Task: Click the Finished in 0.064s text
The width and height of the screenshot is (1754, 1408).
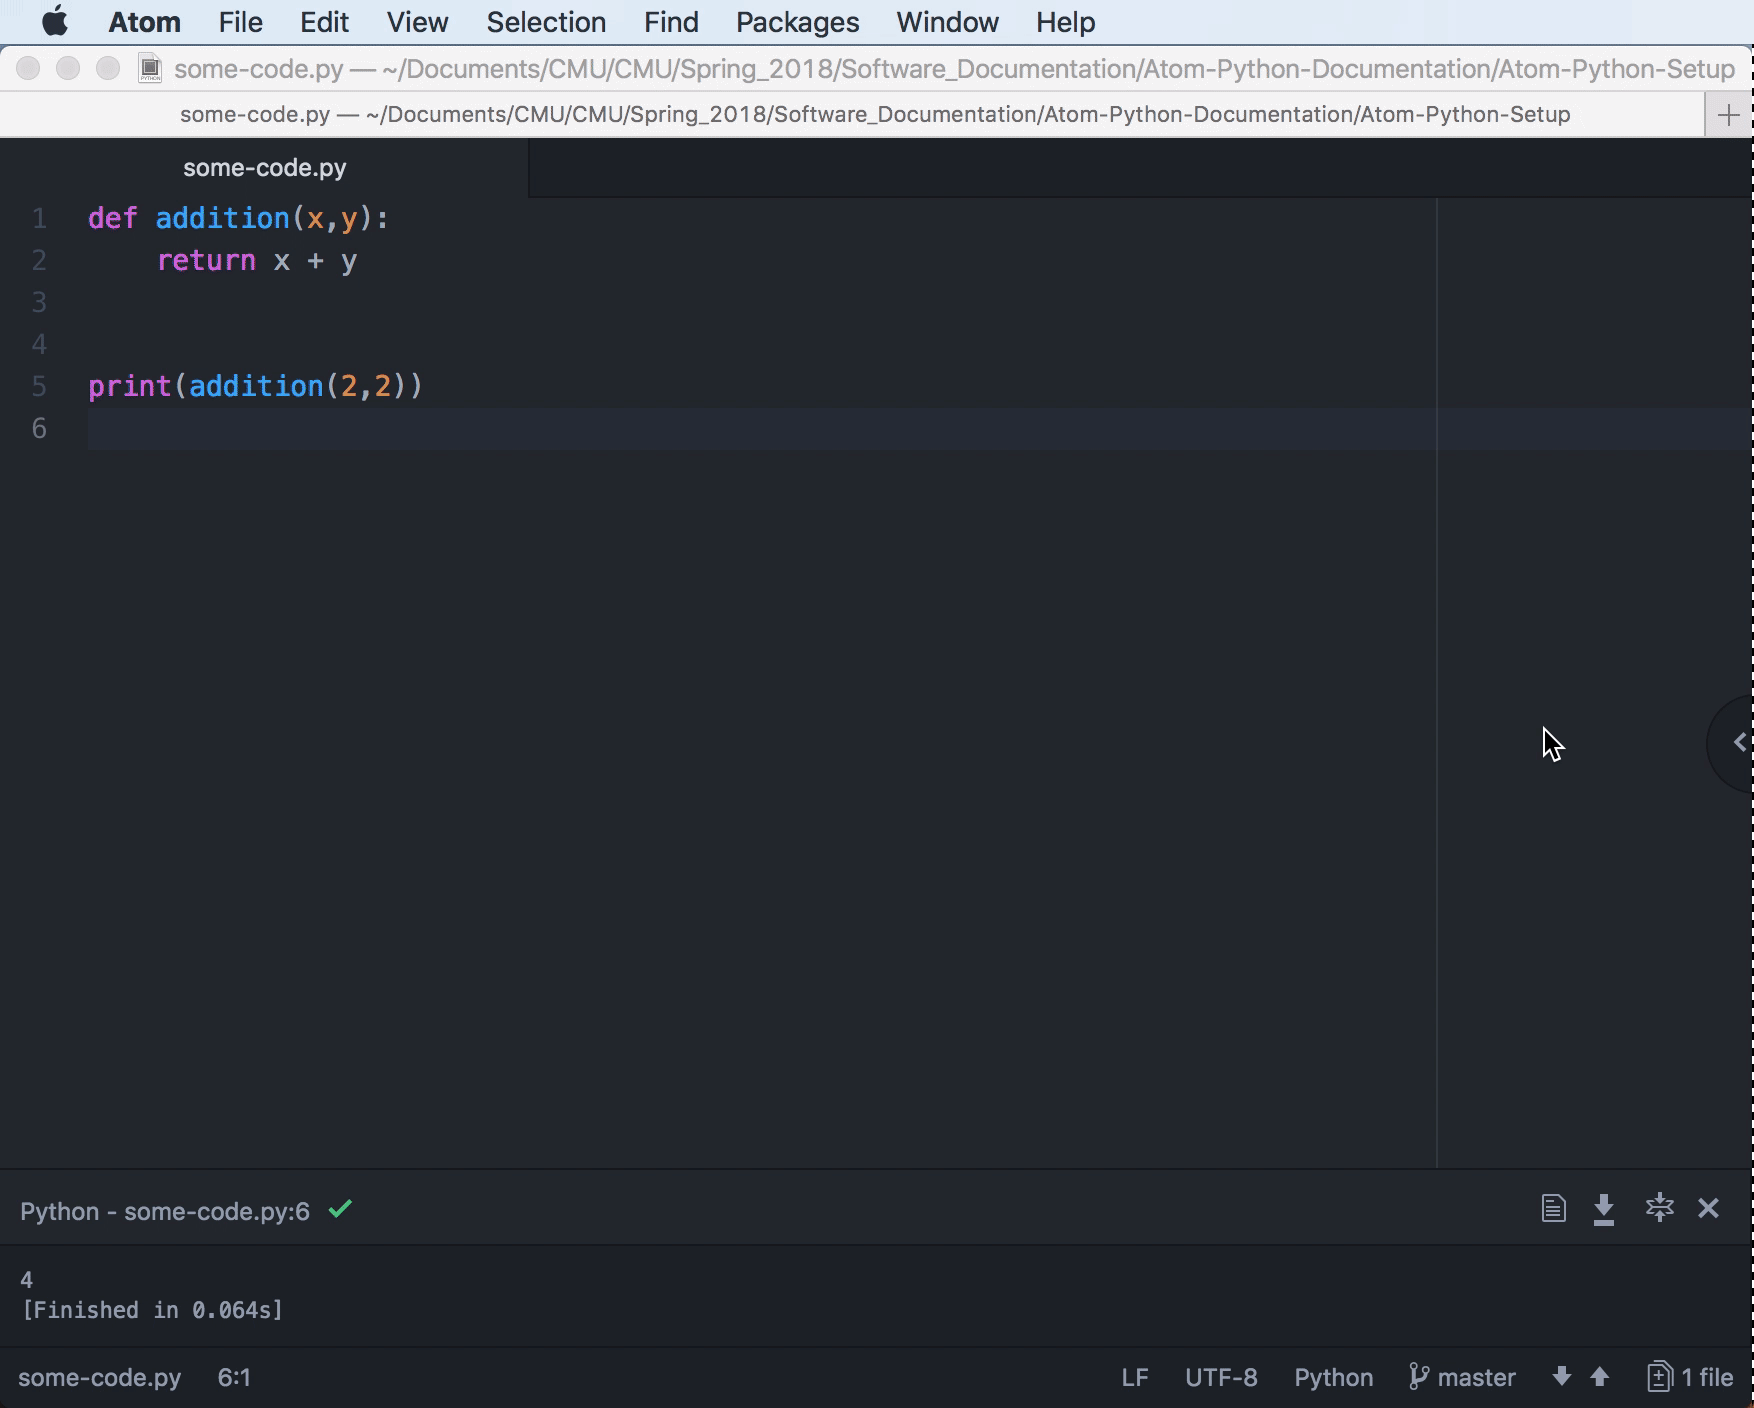Action: click(x=152, y=1310)
